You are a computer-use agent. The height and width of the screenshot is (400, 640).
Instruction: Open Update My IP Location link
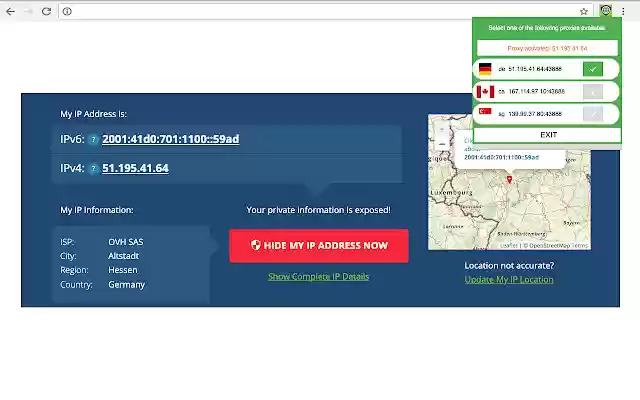(x=509, y=280)
